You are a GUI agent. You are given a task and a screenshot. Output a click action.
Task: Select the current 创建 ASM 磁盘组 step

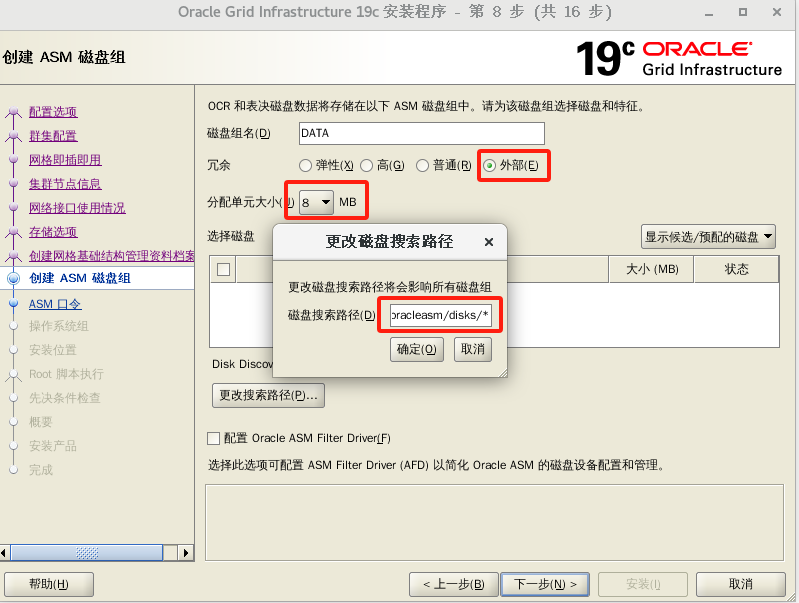point(80,278)
